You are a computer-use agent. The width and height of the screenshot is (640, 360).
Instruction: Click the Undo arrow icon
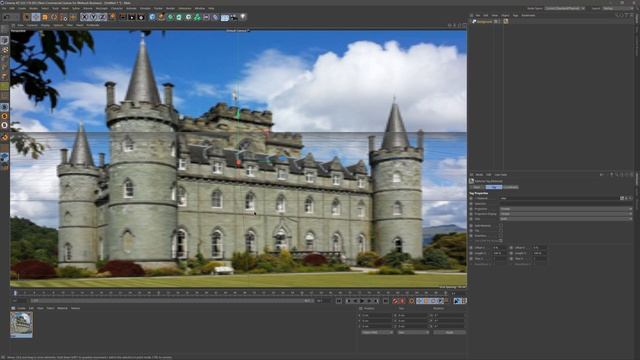(x=6, y=17)
